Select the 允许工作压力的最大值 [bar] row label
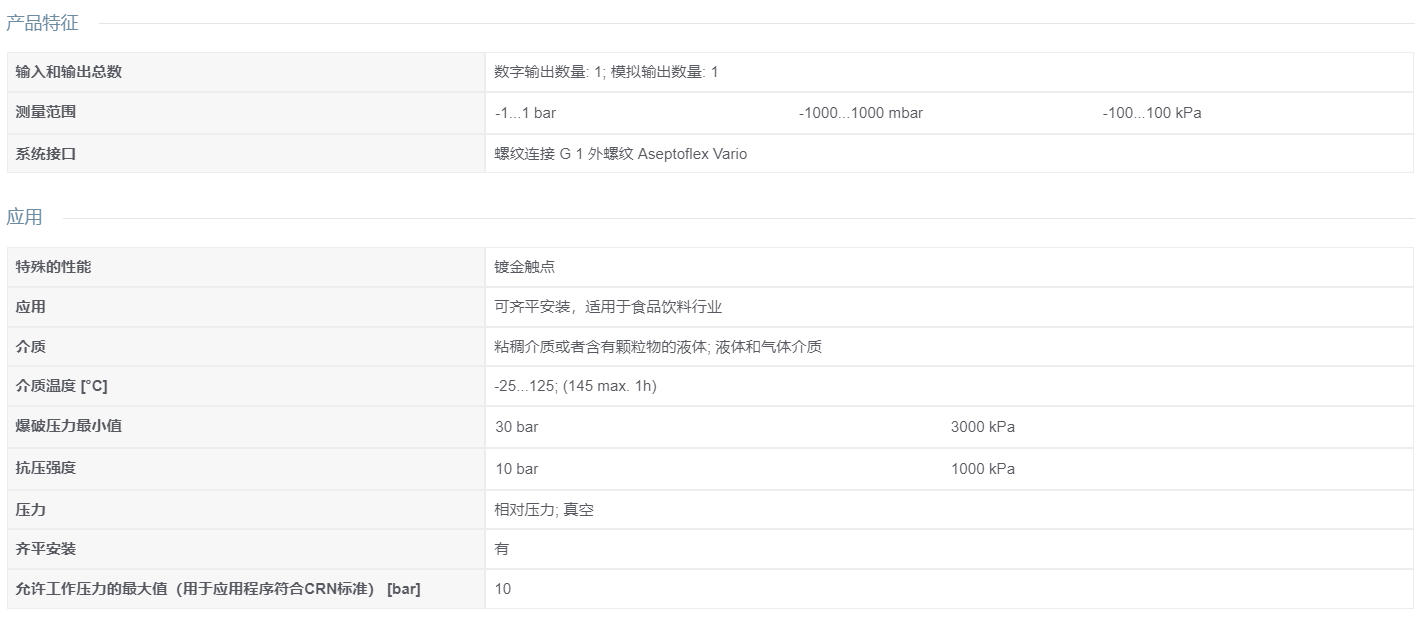1425x617 pixels. (218, 588)
